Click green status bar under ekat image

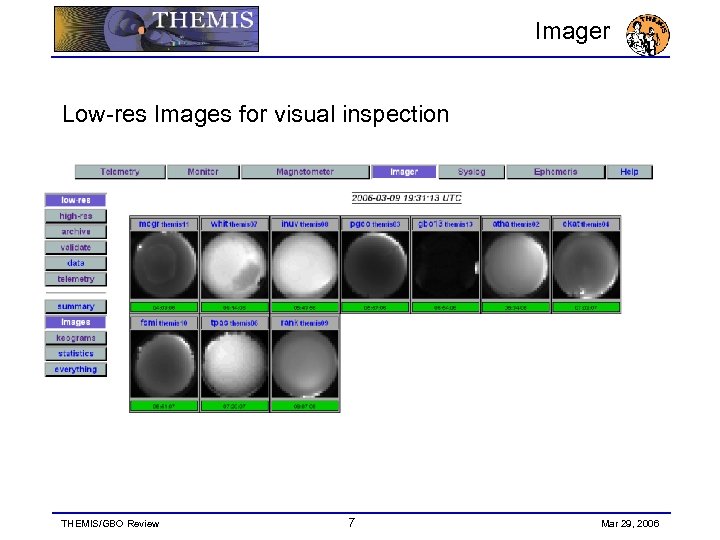pyautogui.click(x=586, y=307)
